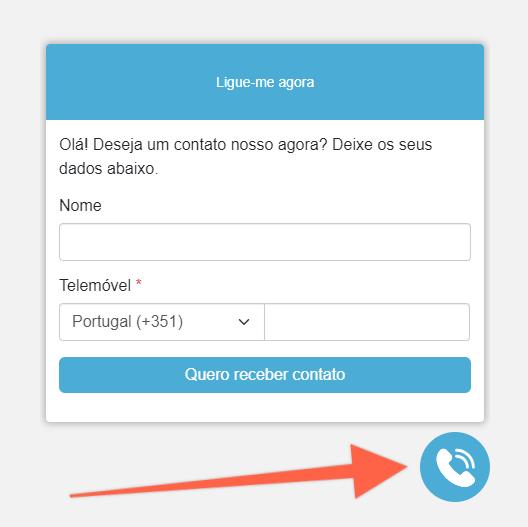Click the Telemóvel field label

pyautogui.click(x=95, y=285)
